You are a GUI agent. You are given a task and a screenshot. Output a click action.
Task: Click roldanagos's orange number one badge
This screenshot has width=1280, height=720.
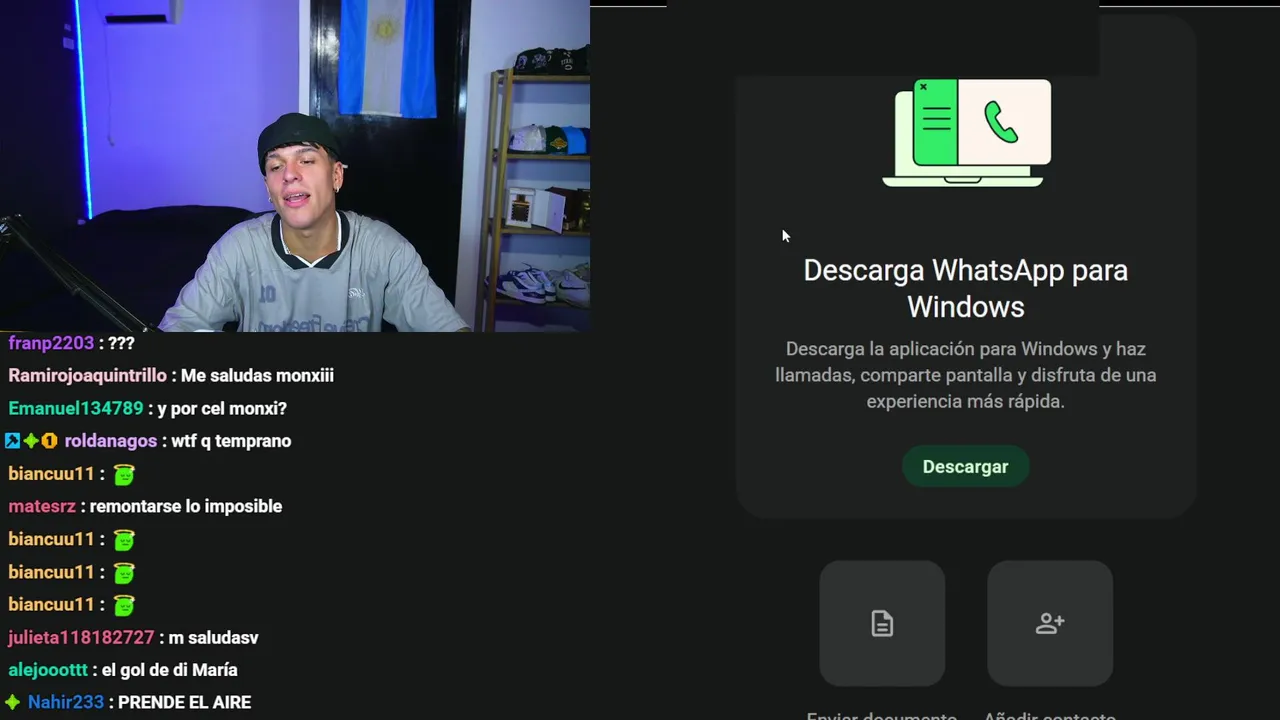coord(49,441)
